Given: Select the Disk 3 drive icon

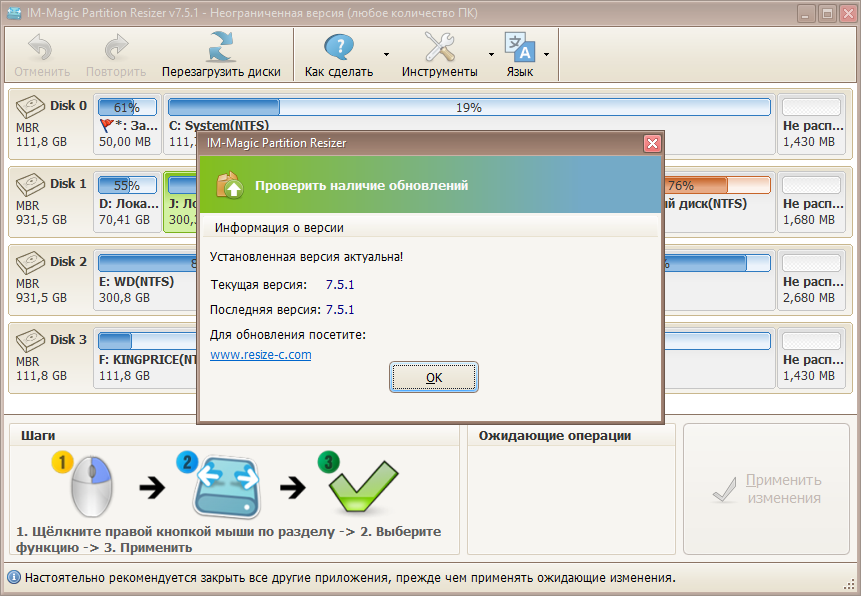Looking at the screenshot, I should click(30, 341).
